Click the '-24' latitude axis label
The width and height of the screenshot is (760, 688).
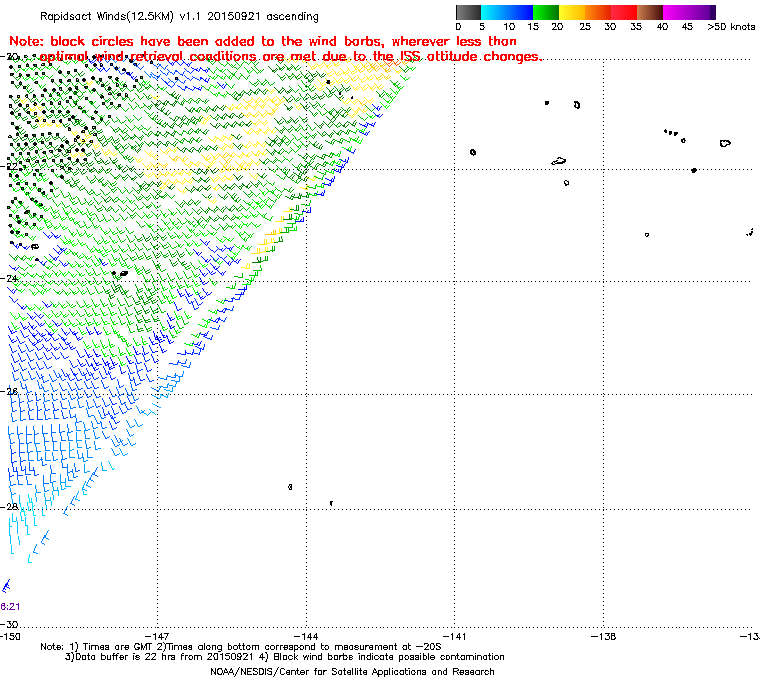(x=10, y=279)
